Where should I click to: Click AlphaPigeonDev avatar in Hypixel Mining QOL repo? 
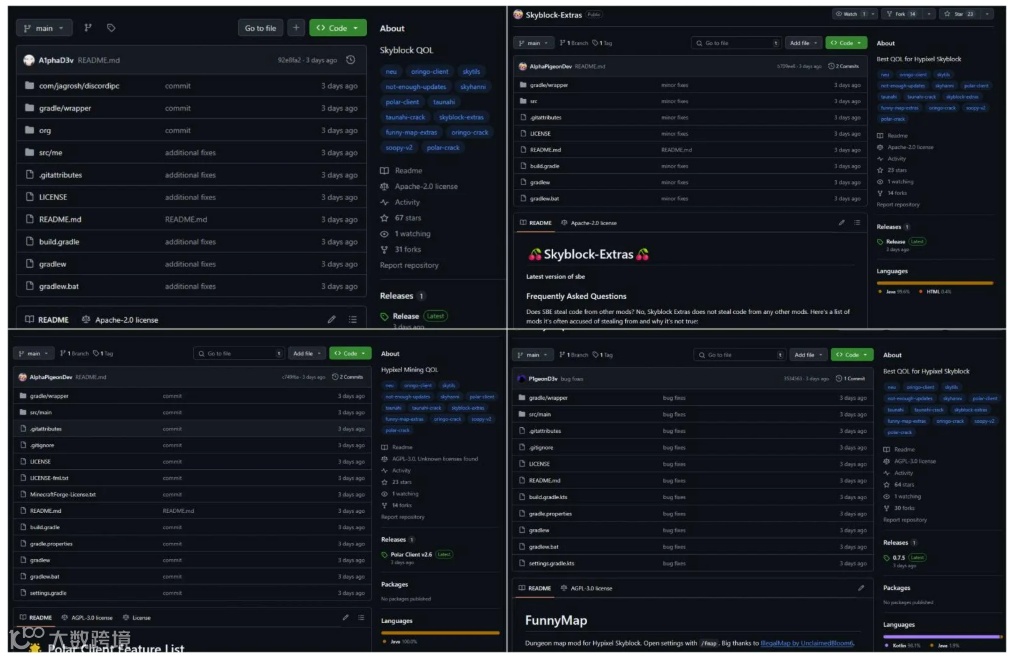23,377
